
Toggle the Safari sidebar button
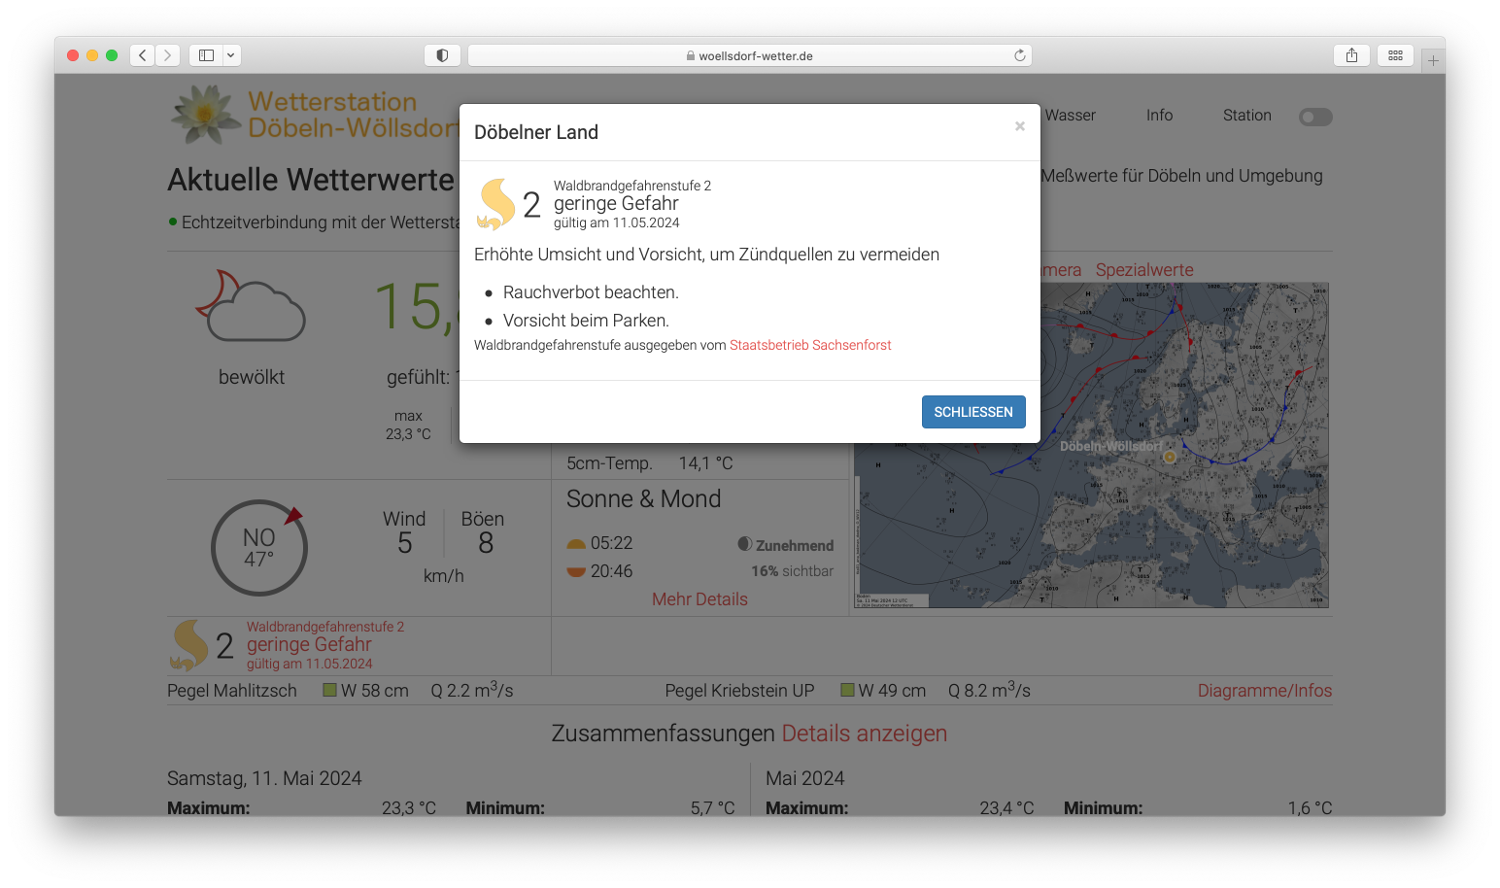206,56
